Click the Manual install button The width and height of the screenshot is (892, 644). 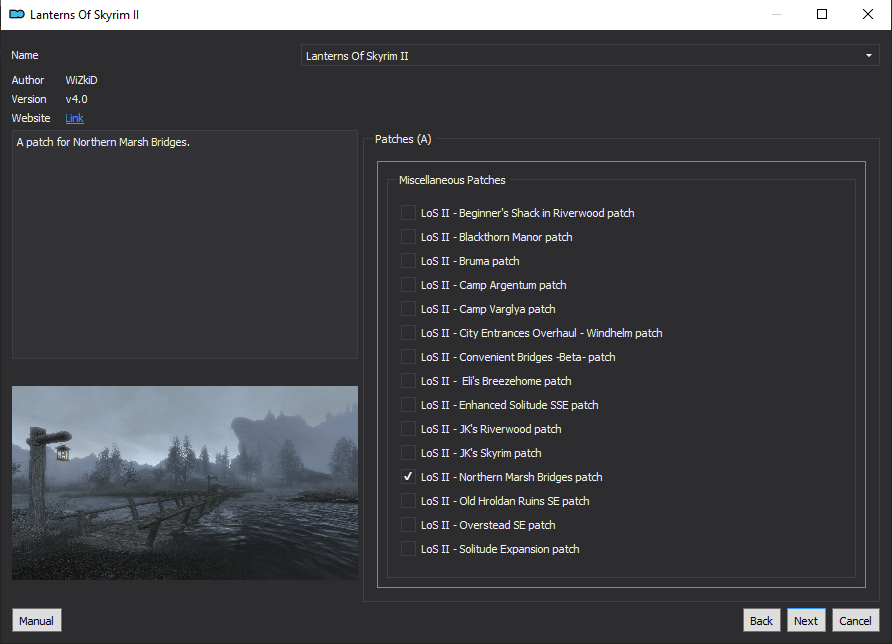36,621
